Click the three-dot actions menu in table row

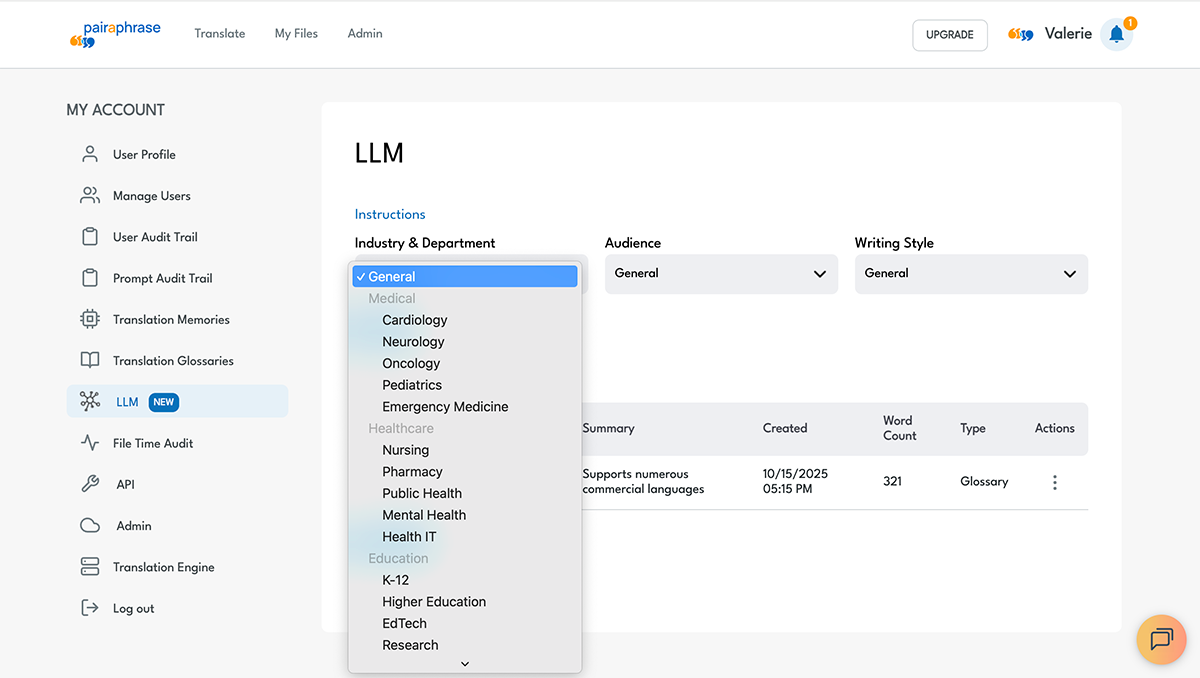click(1054, 482)
